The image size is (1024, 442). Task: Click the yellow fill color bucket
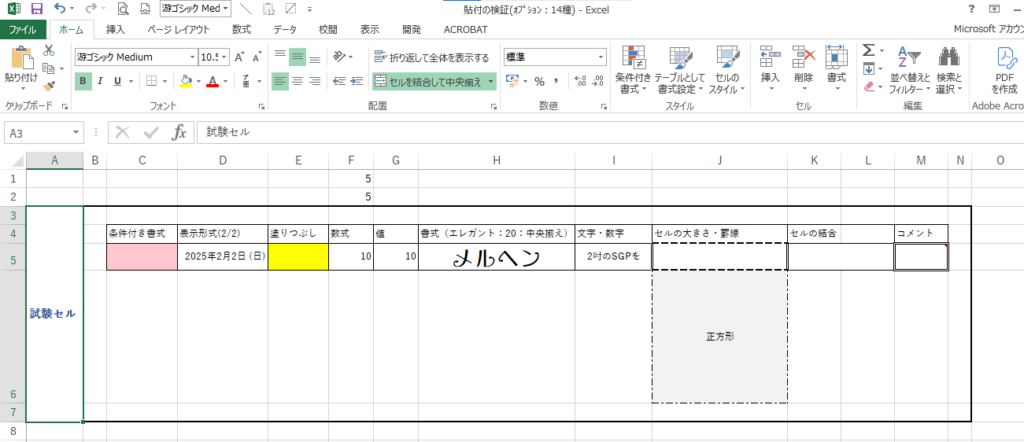(x=185, y=81)
